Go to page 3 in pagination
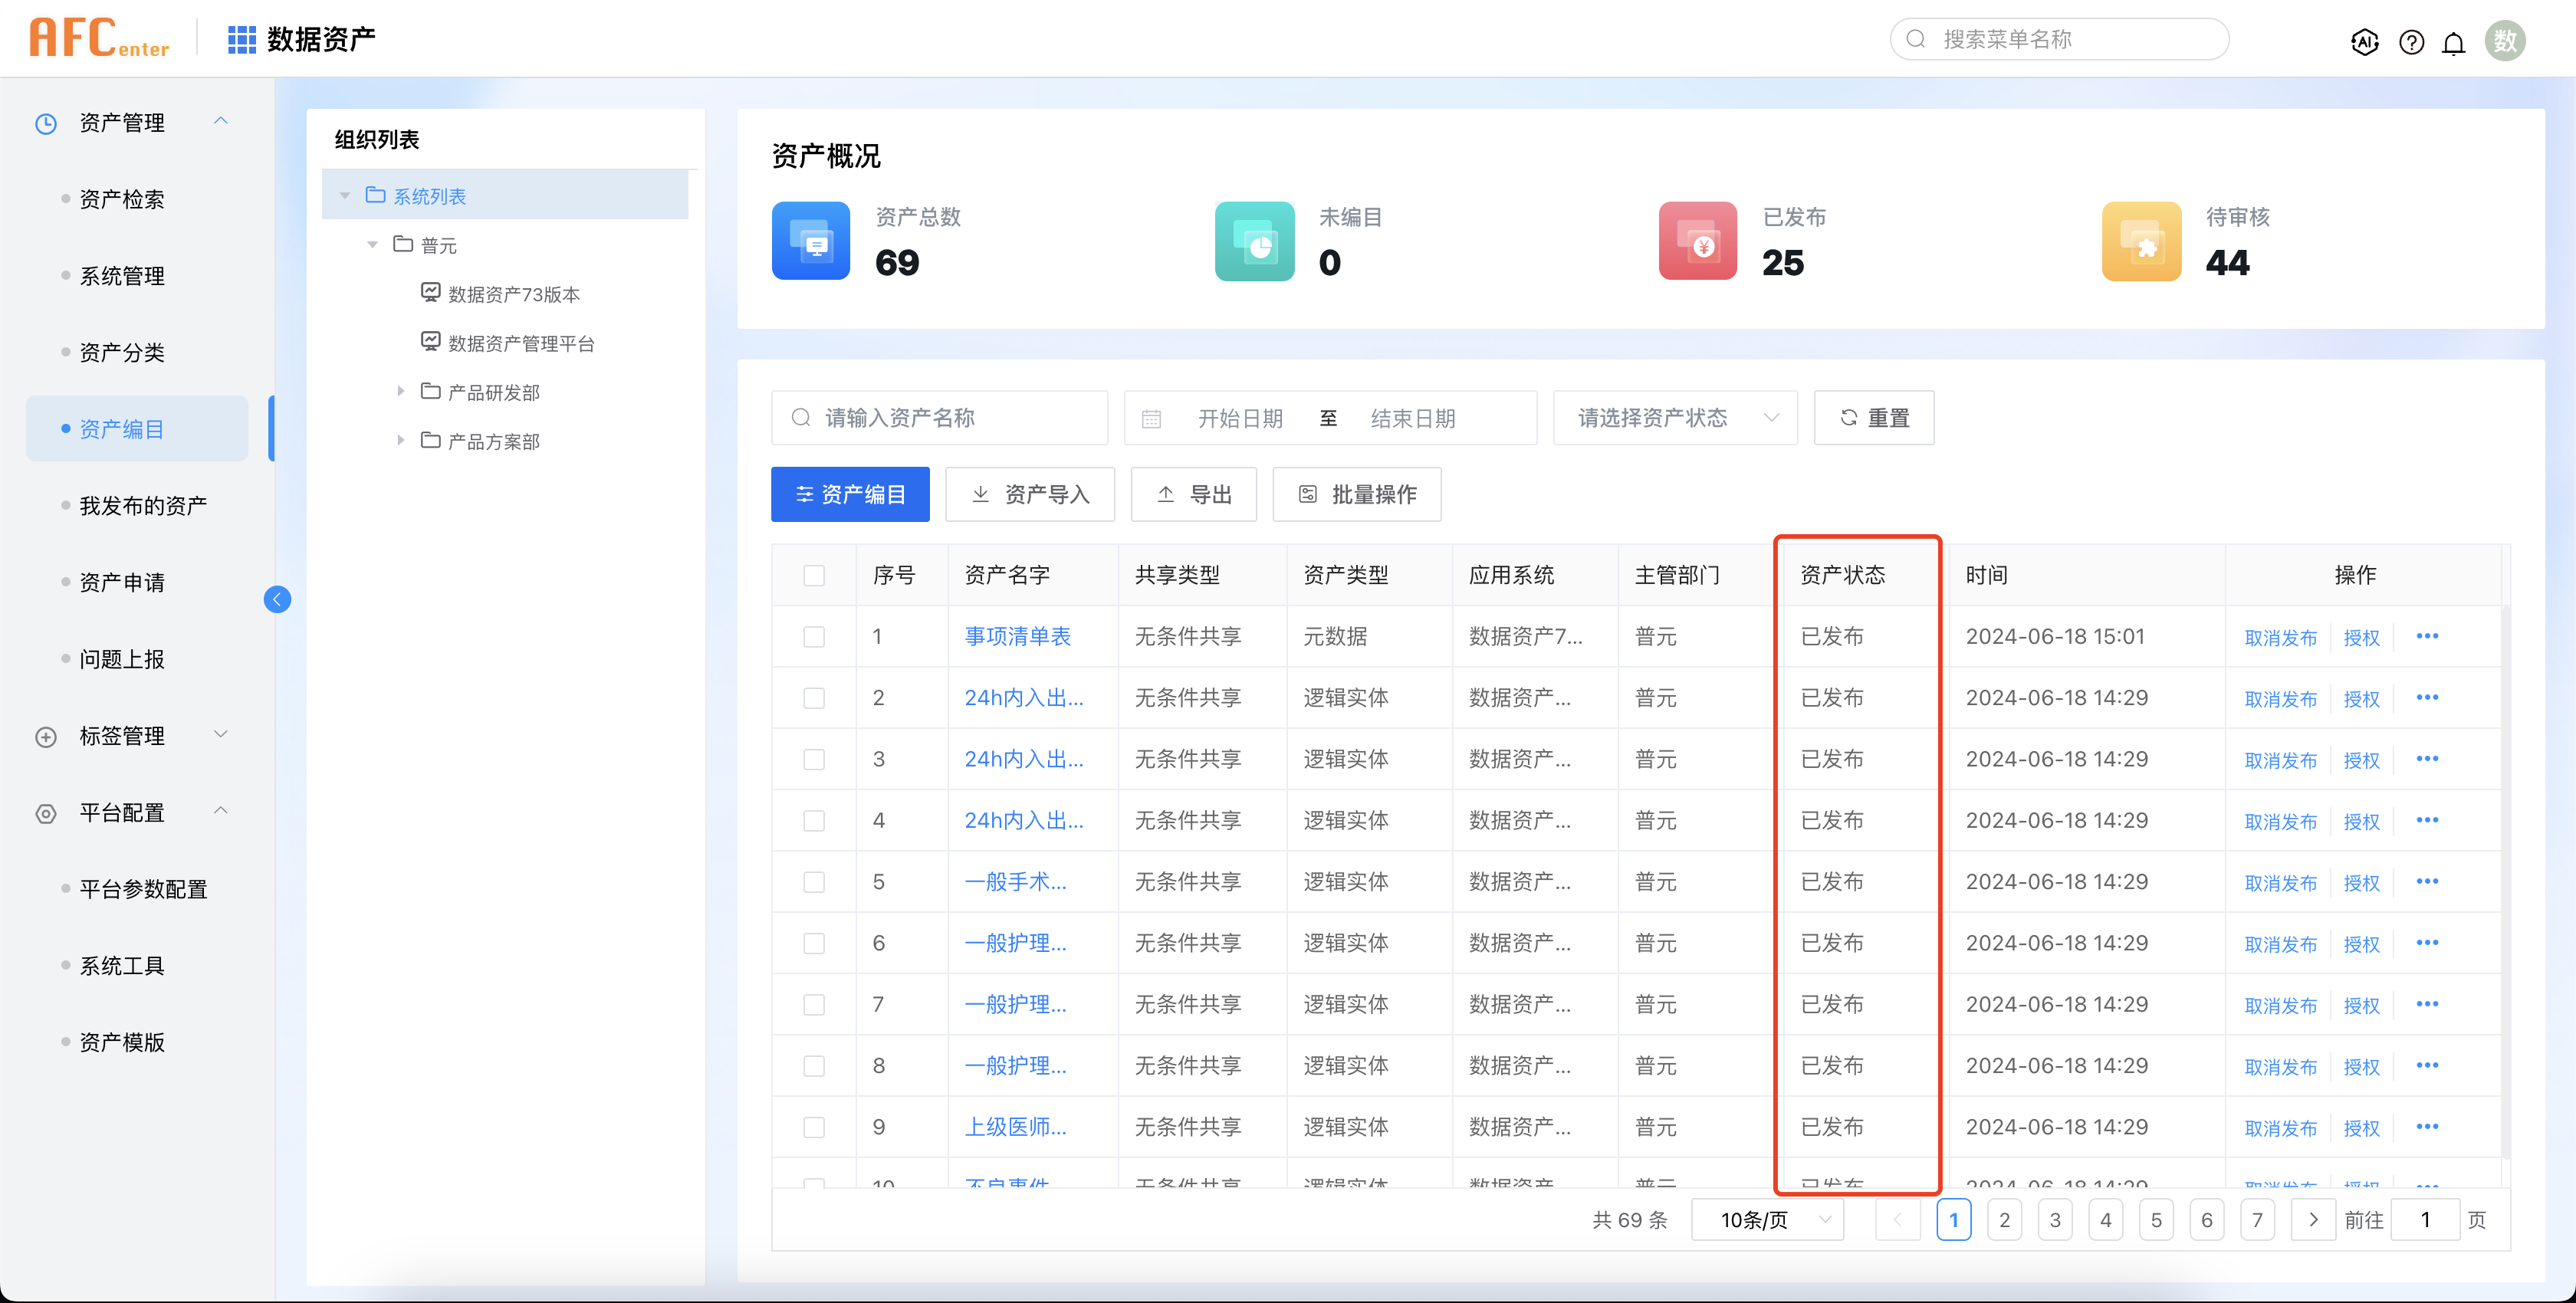This screenshot has height=1303, width=2576. (x=2055, y=1219)
